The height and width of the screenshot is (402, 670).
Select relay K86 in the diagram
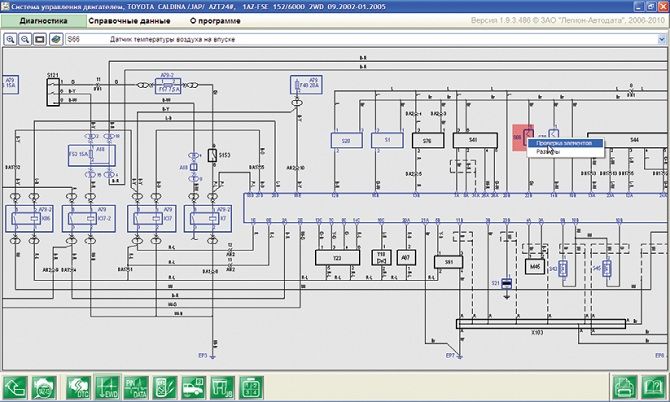(29, 219)
